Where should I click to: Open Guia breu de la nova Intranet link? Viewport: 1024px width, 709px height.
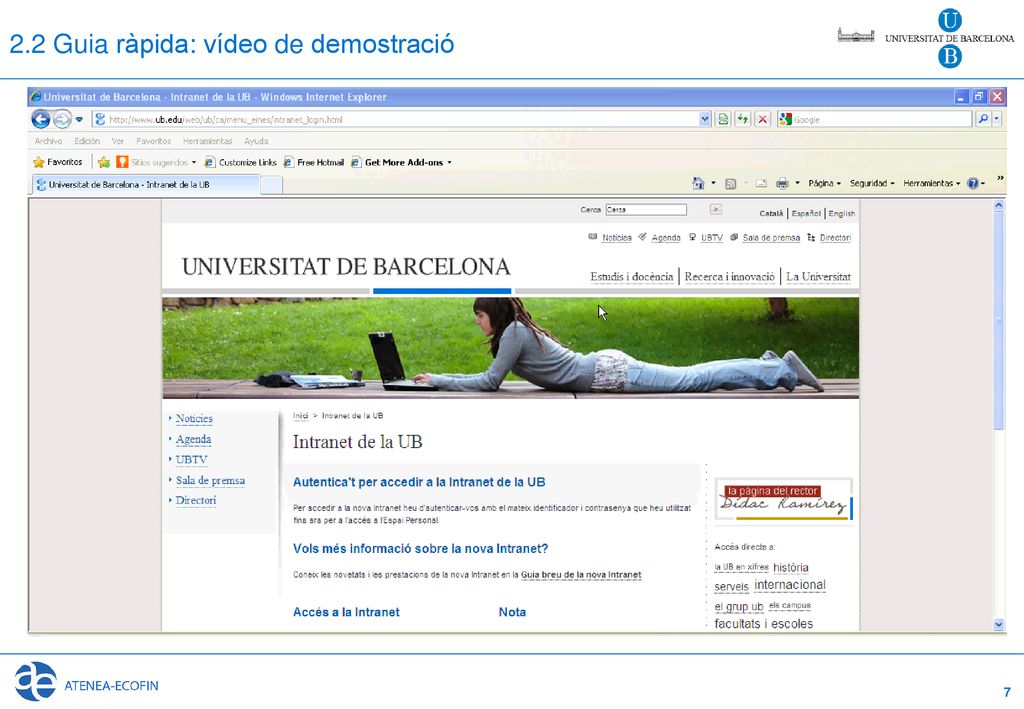tap(581, 575)
